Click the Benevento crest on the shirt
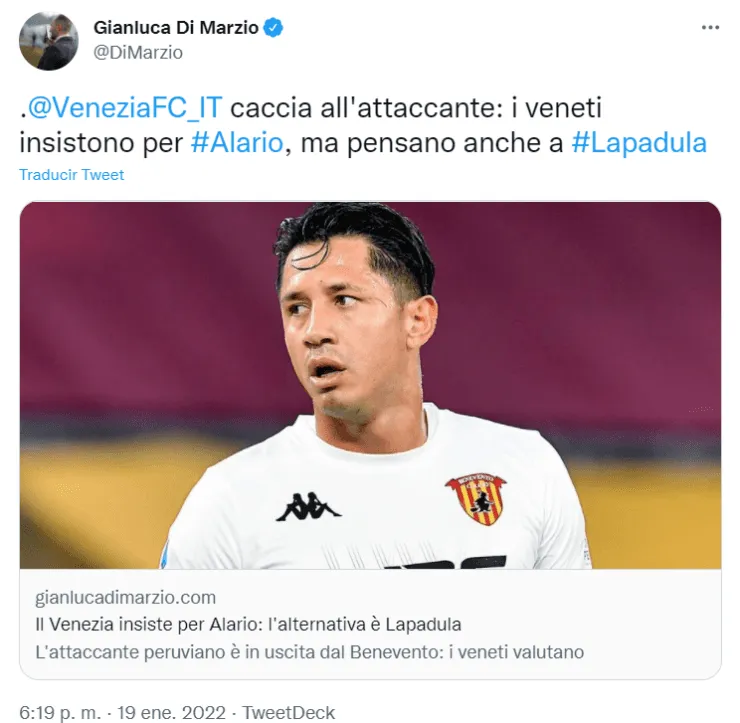Screen dimensions: 740x723 click(475, 499)
